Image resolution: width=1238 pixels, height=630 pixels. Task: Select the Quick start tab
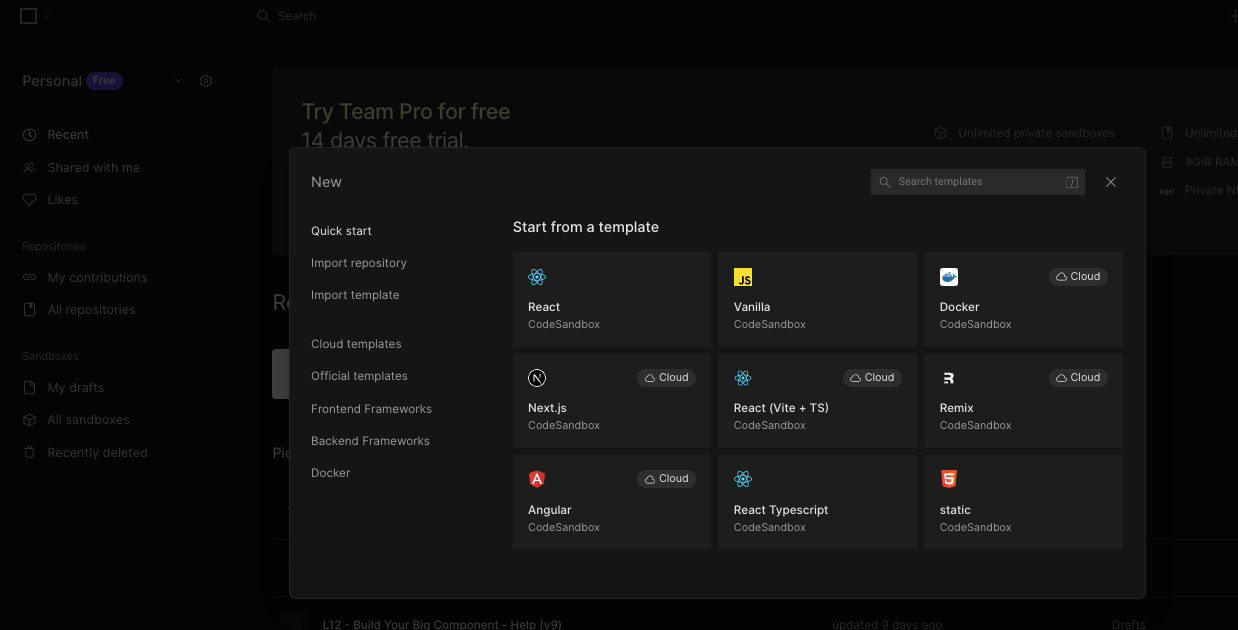[x=341, y=231]
